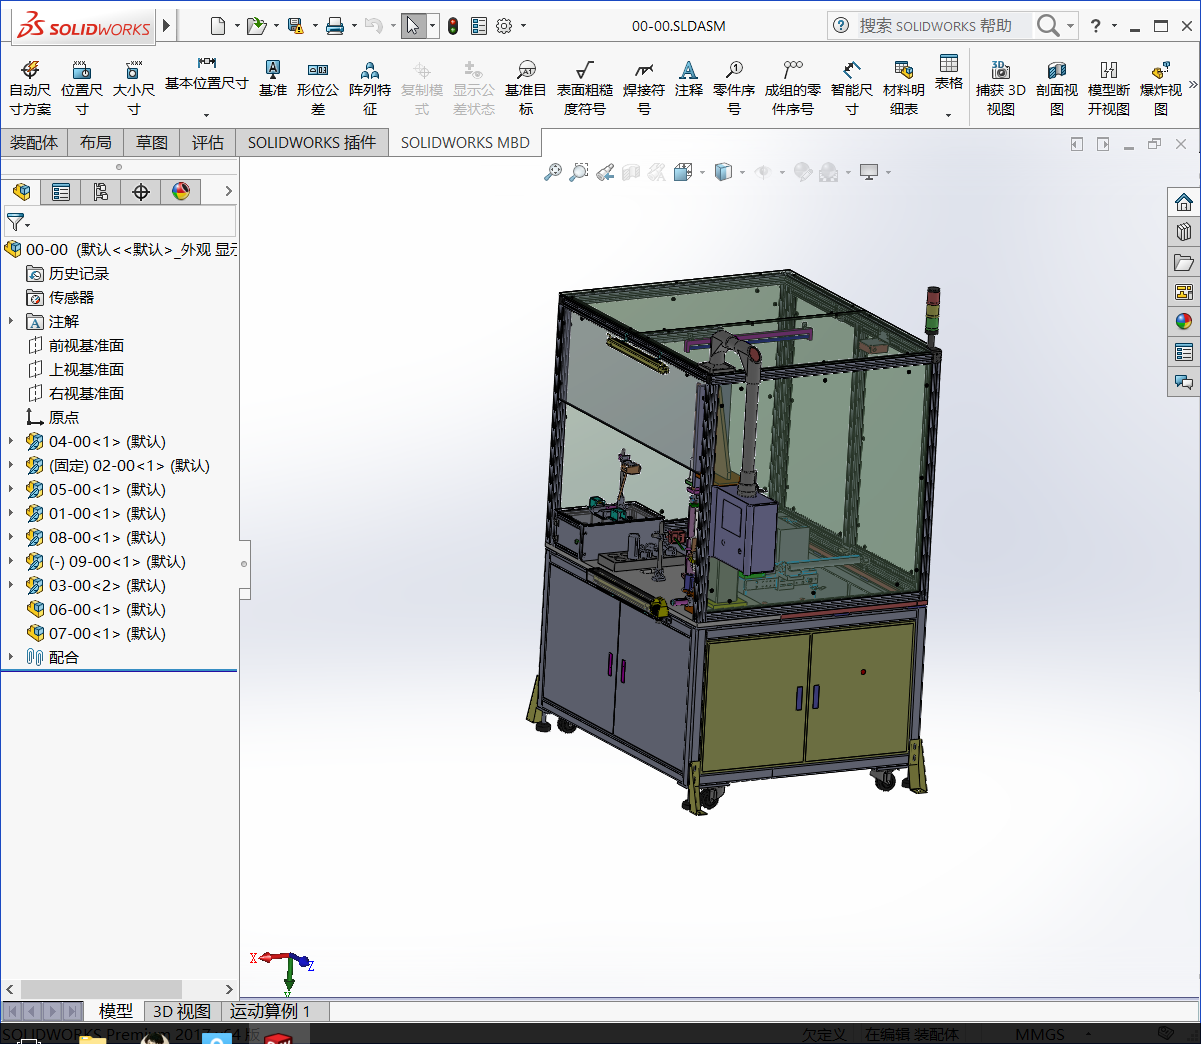Open the 表格 tables dropdown
The width and height of the screenshot is (1201, 1044).
click(949, 115)
